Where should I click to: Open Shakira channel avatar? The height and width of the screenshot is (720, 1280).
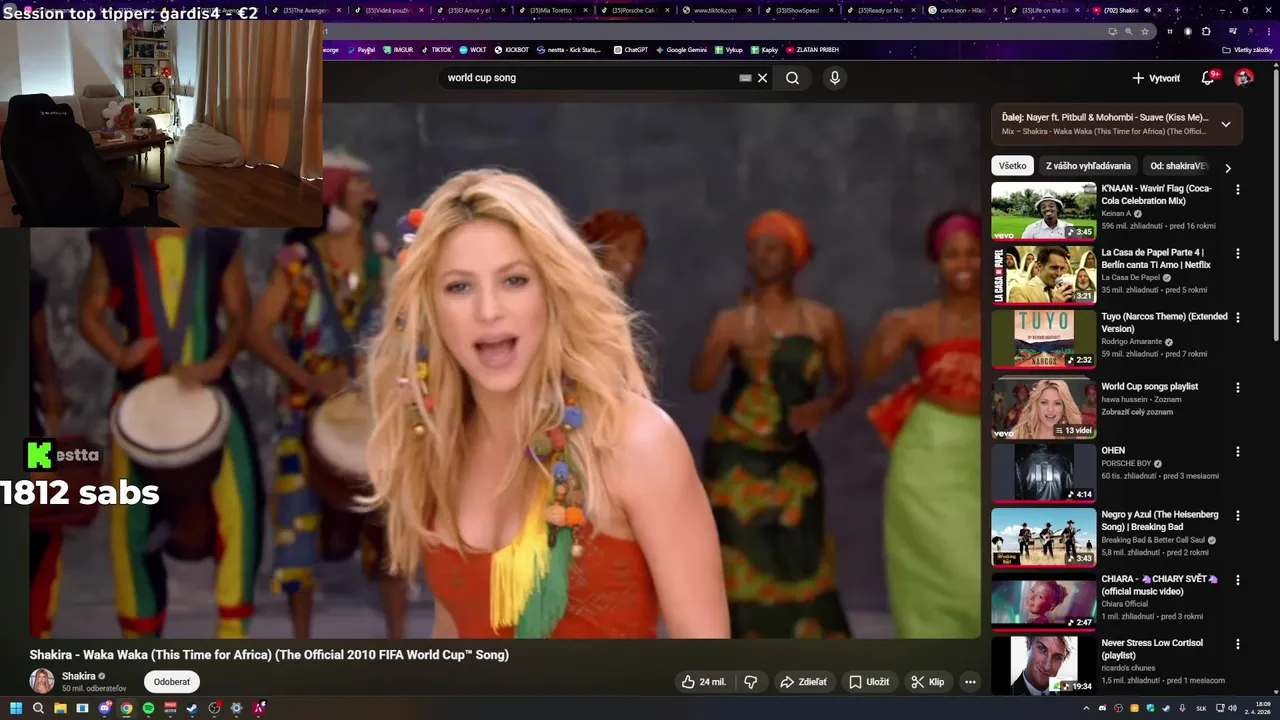click(x=42, y=681)
